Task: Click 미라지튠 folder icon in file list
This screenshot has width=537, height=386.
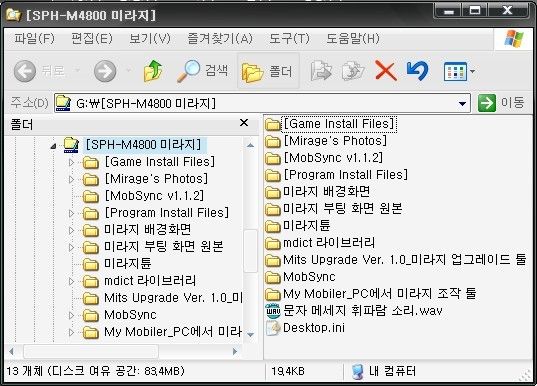Action: coord(273,226)
